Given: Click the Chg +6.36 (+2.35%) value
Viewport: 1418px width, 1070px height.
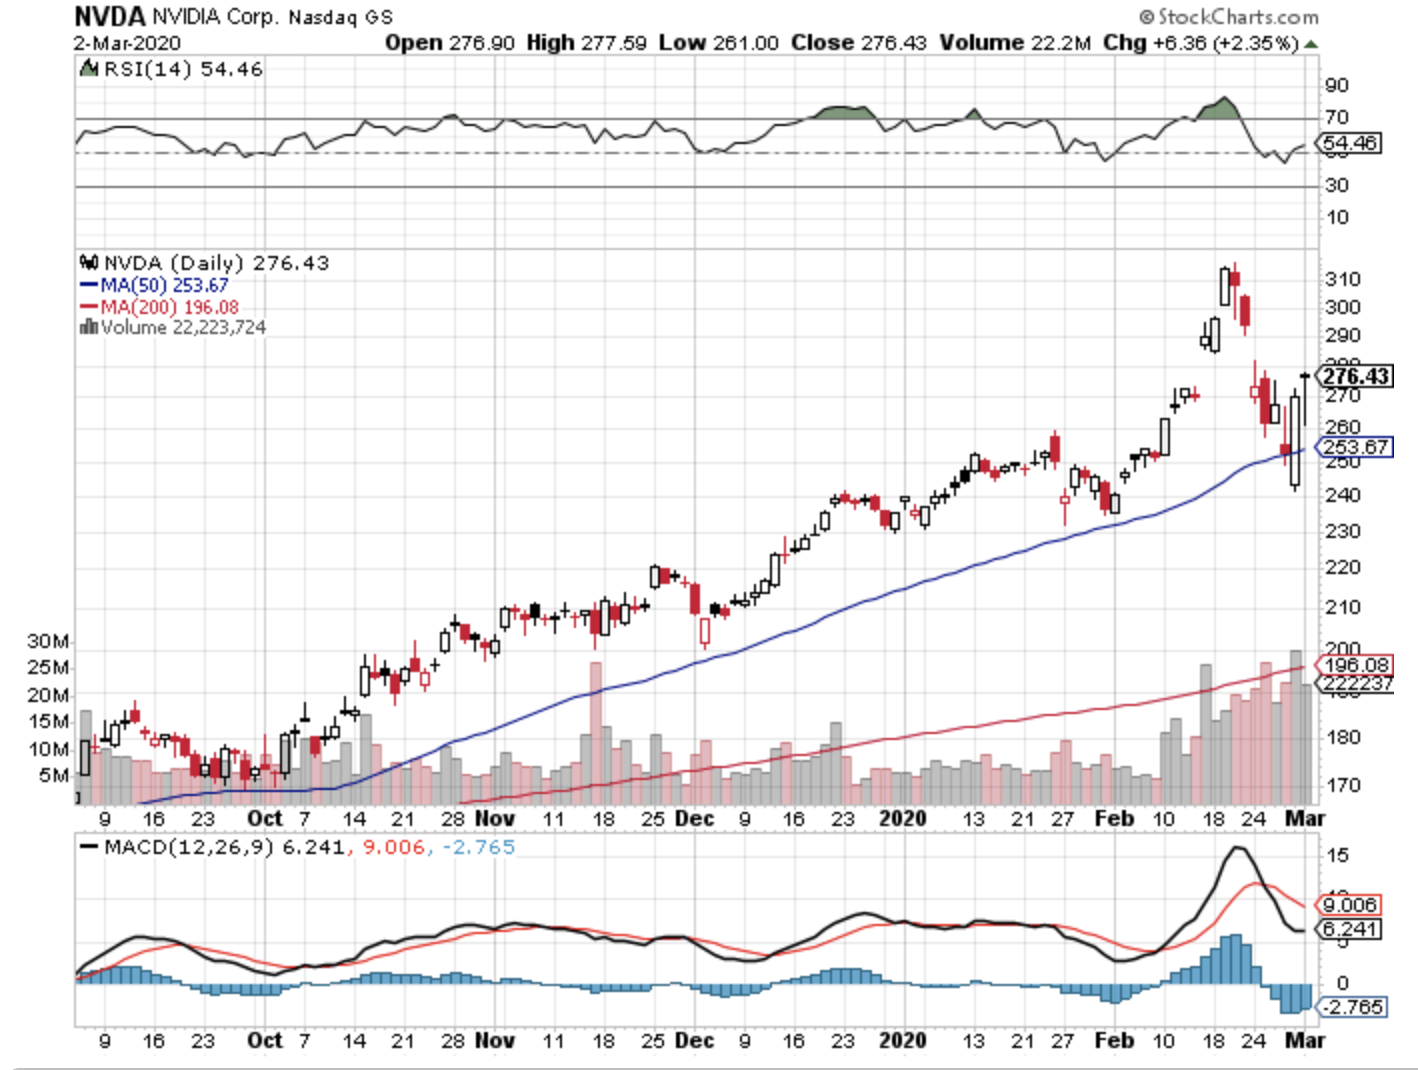Looking at the screenshot, I should (x=1200, y=43).
